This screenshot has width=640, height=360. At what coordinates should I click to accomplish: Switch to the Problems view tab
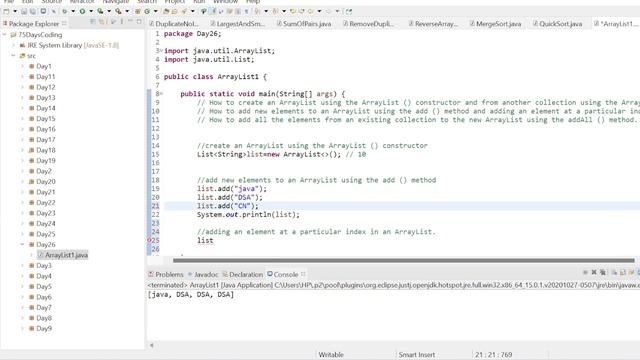coord(166,274)
